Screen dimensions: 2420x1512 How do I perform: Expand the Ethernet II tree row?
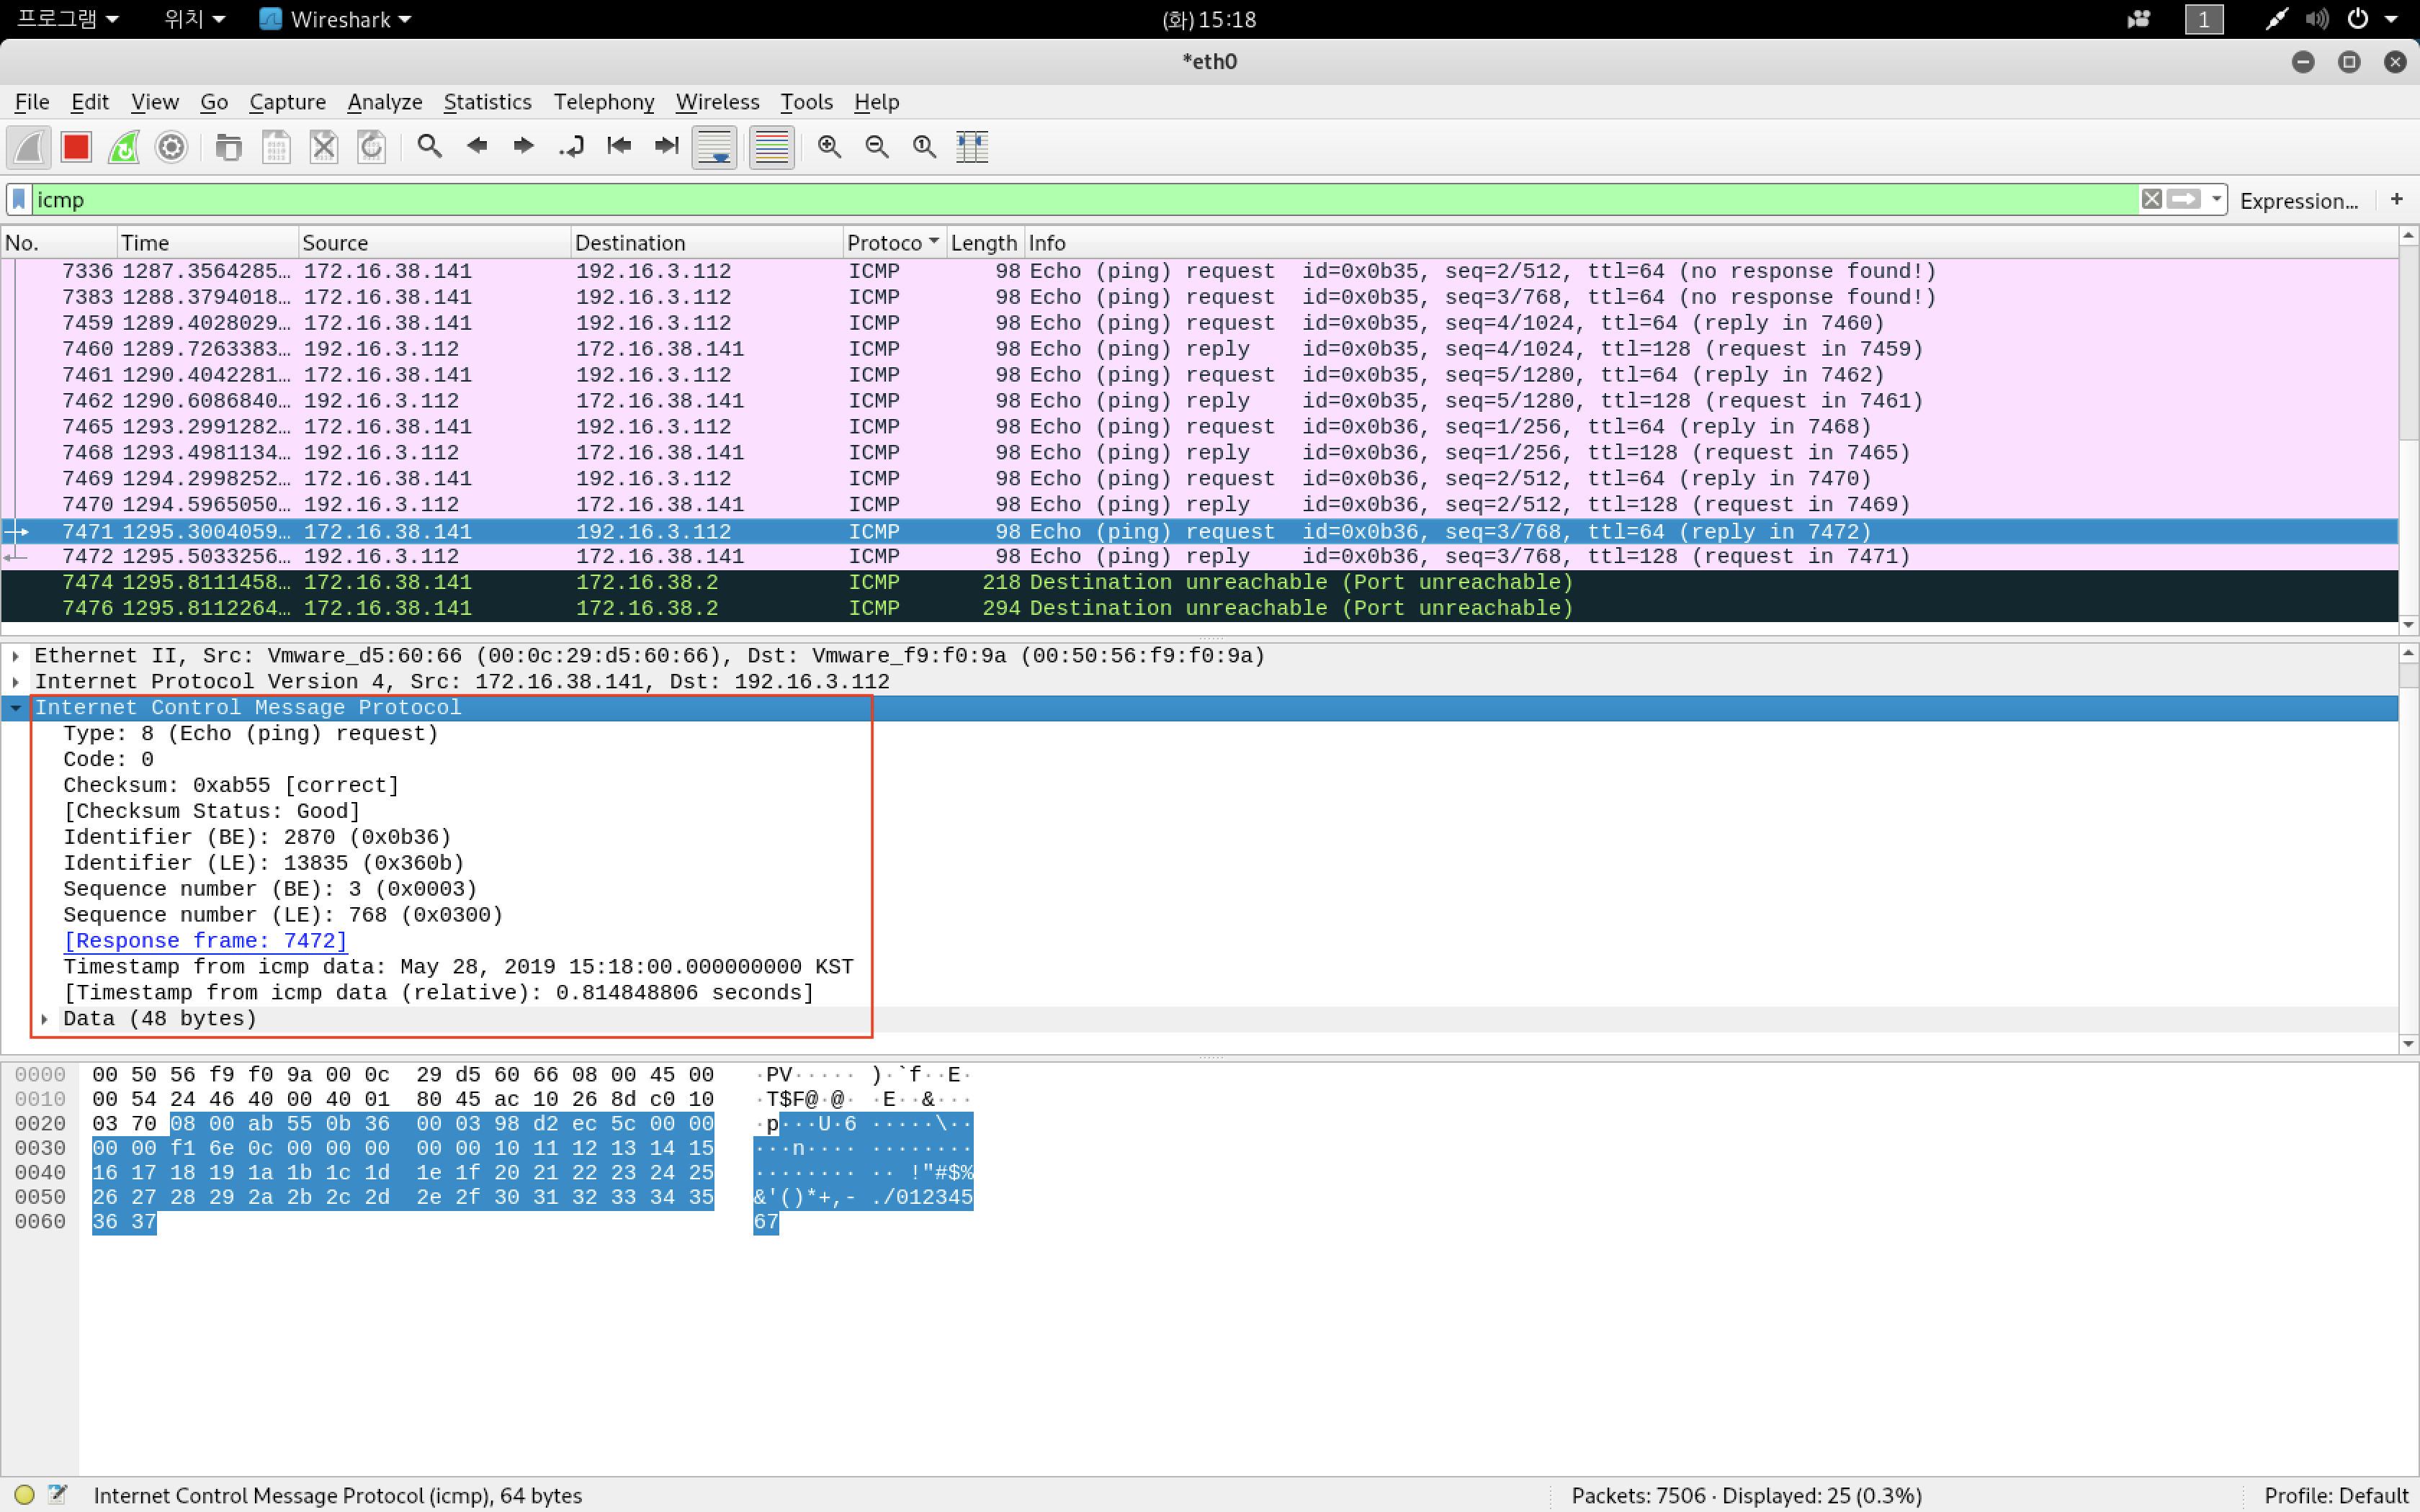pos(16,656)
